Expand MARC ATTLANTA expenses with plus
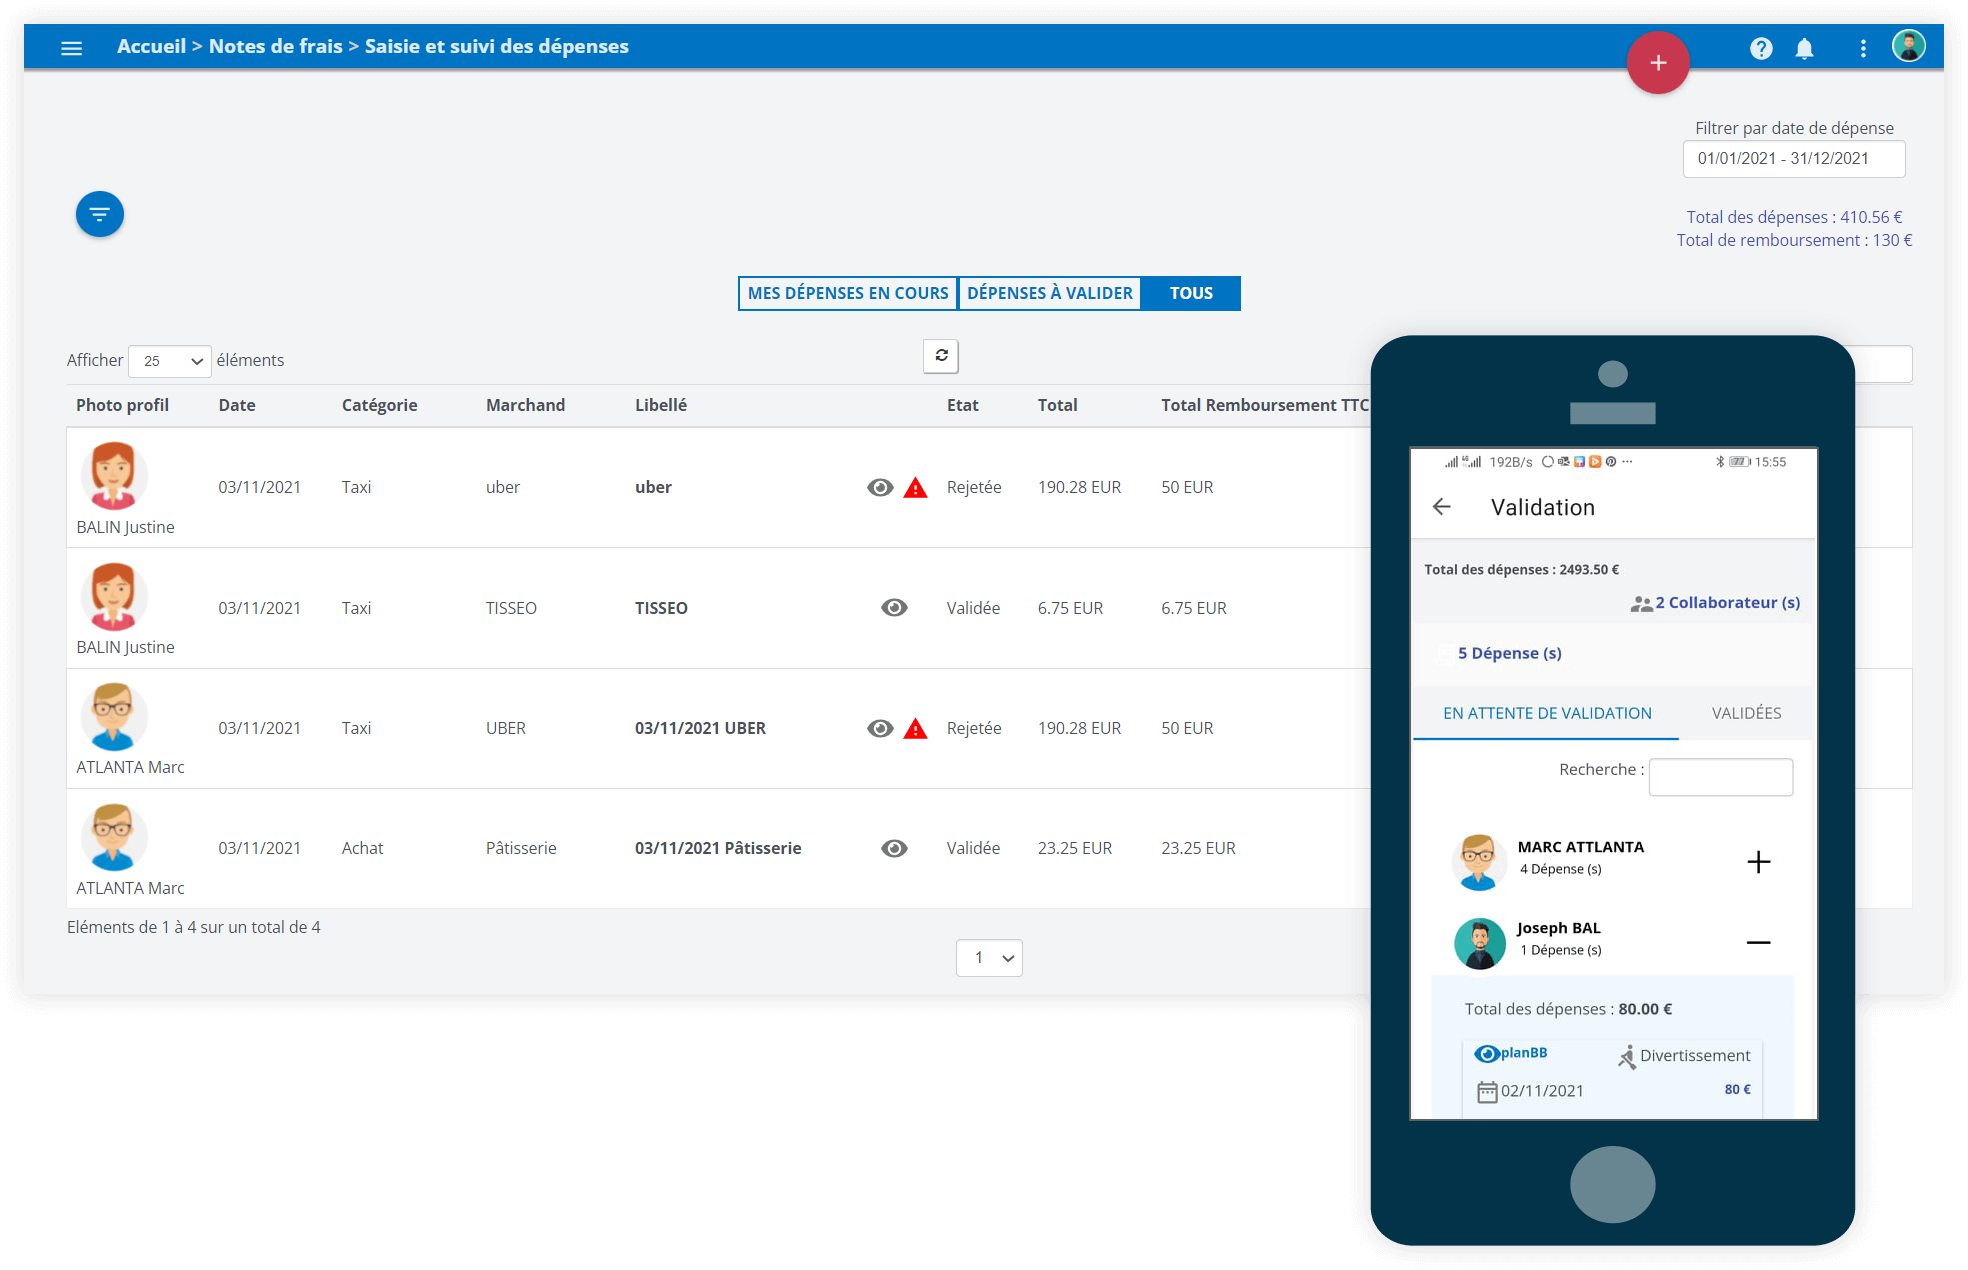The width and height of the screenshot is (1968, 1270). [x=1758, y=862]
